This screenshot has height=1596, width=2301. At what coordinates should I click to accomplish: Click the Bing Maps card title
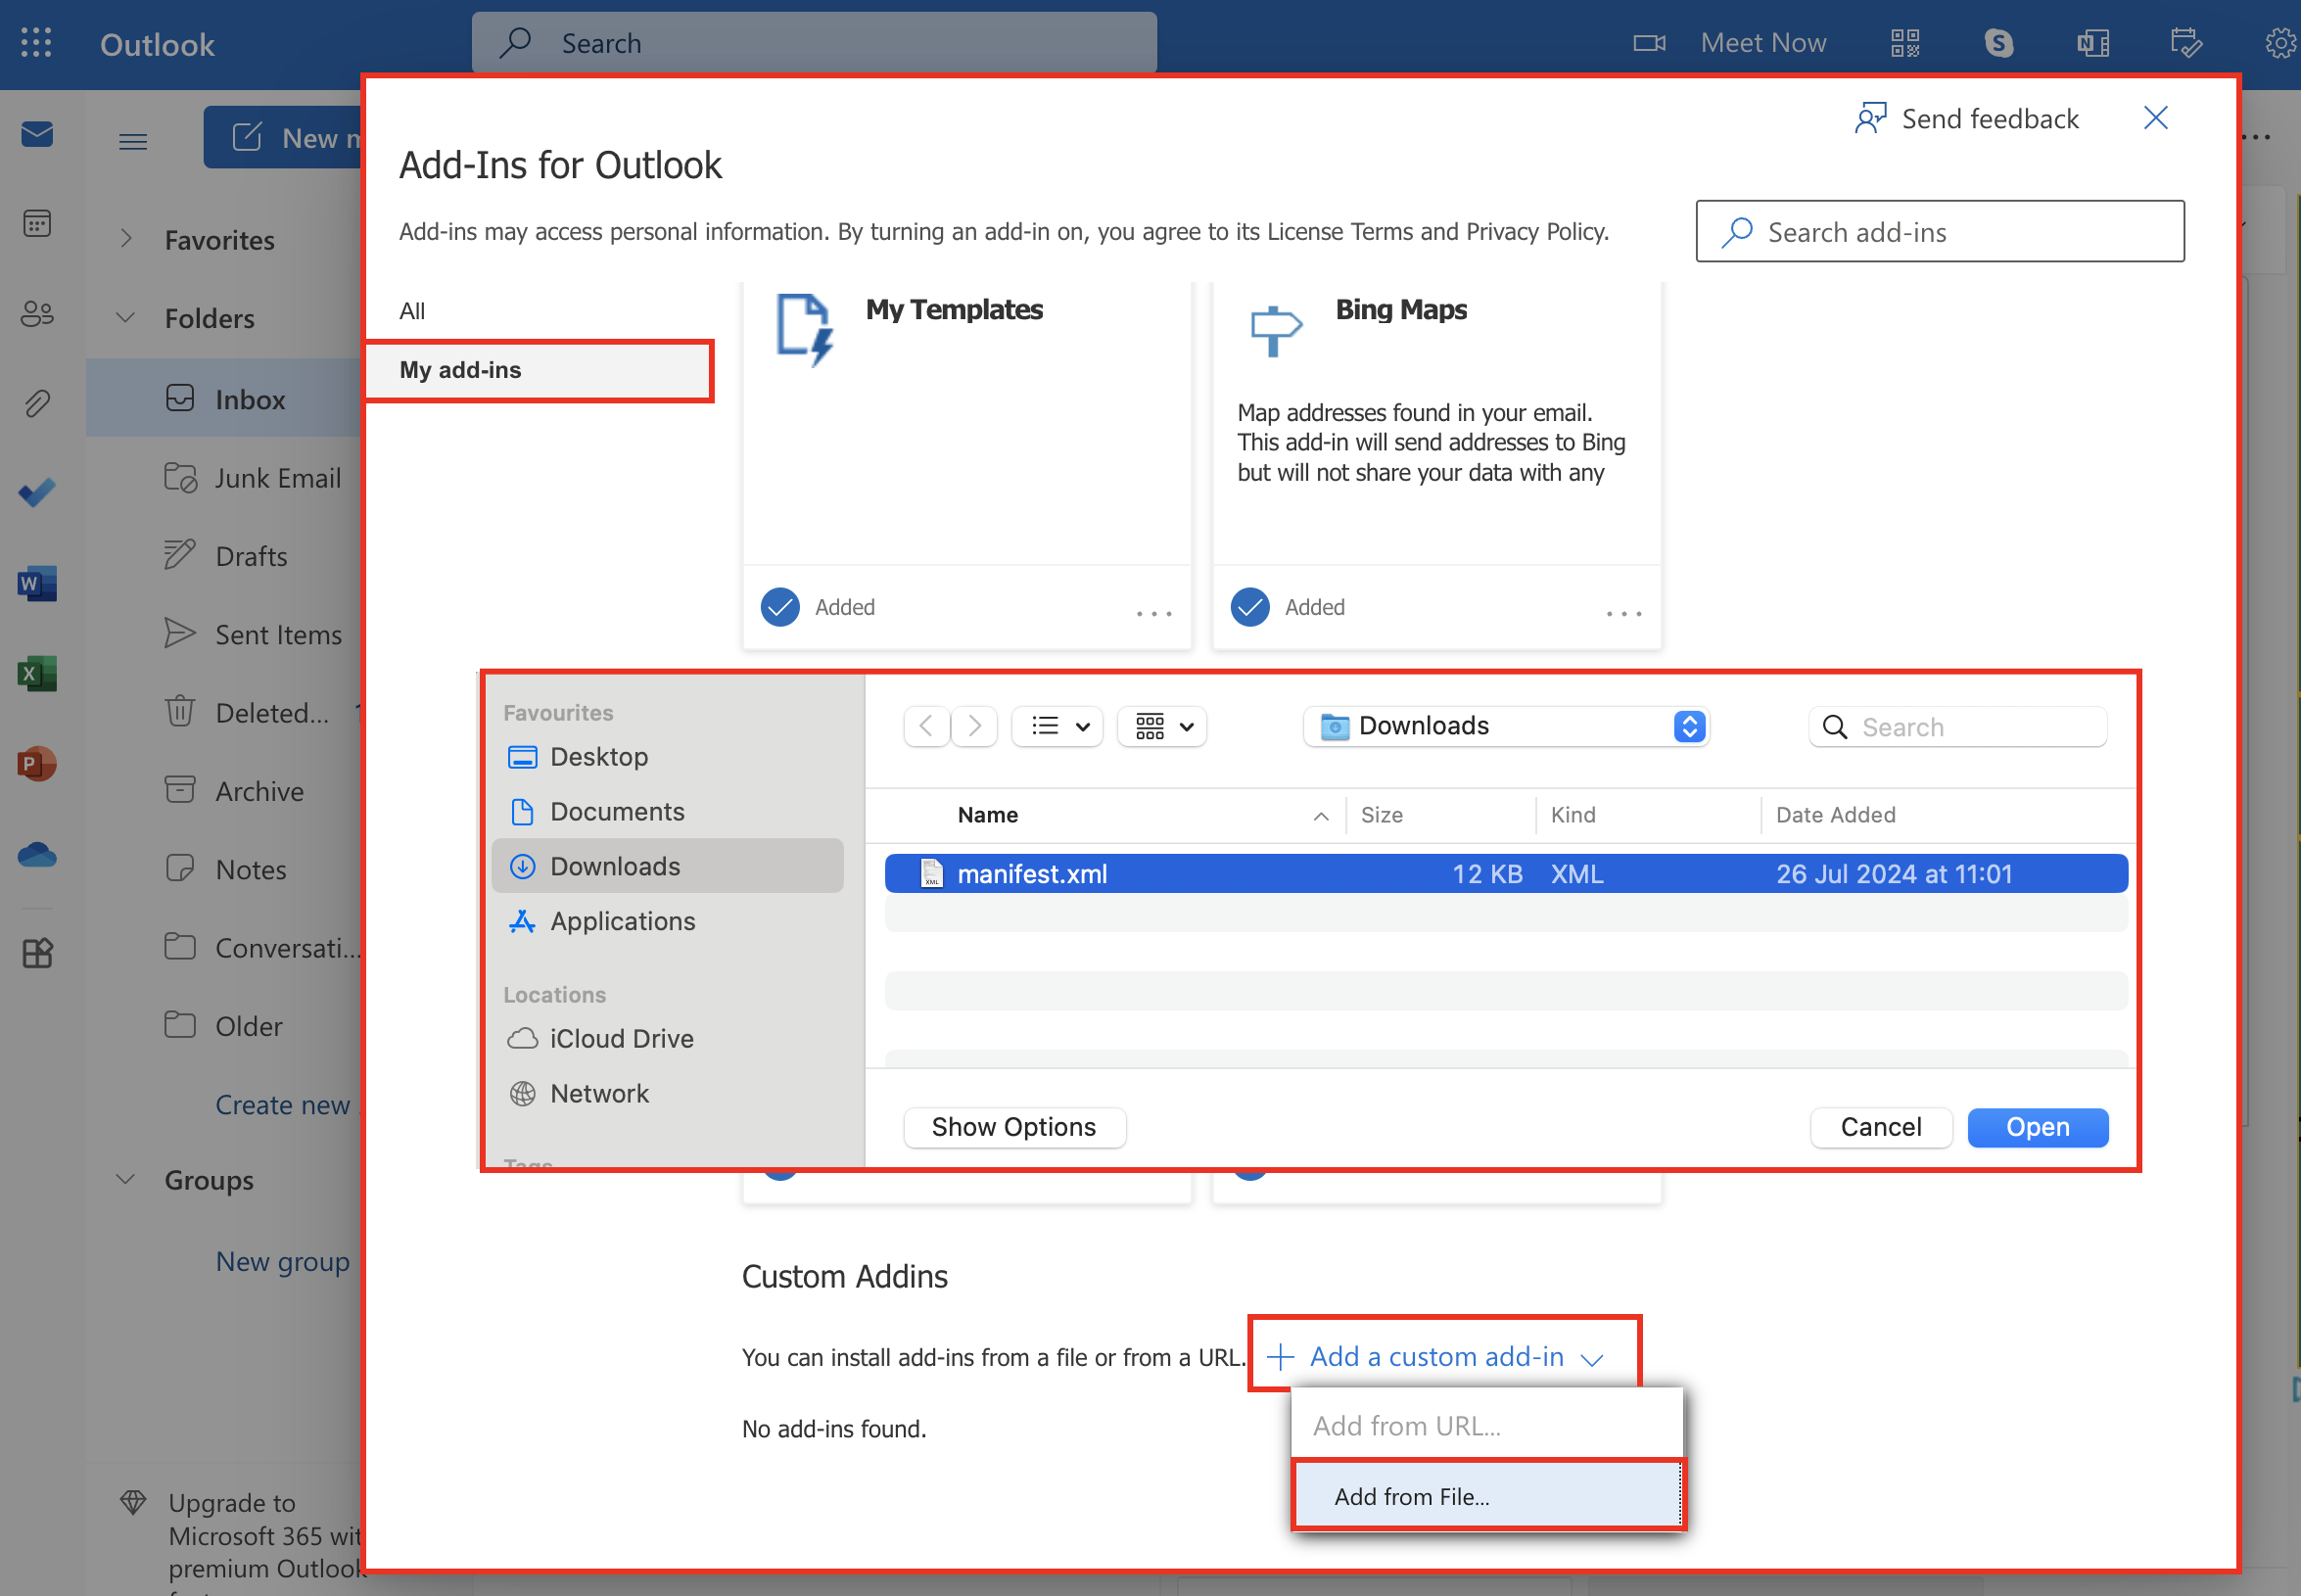(1401, 309)
